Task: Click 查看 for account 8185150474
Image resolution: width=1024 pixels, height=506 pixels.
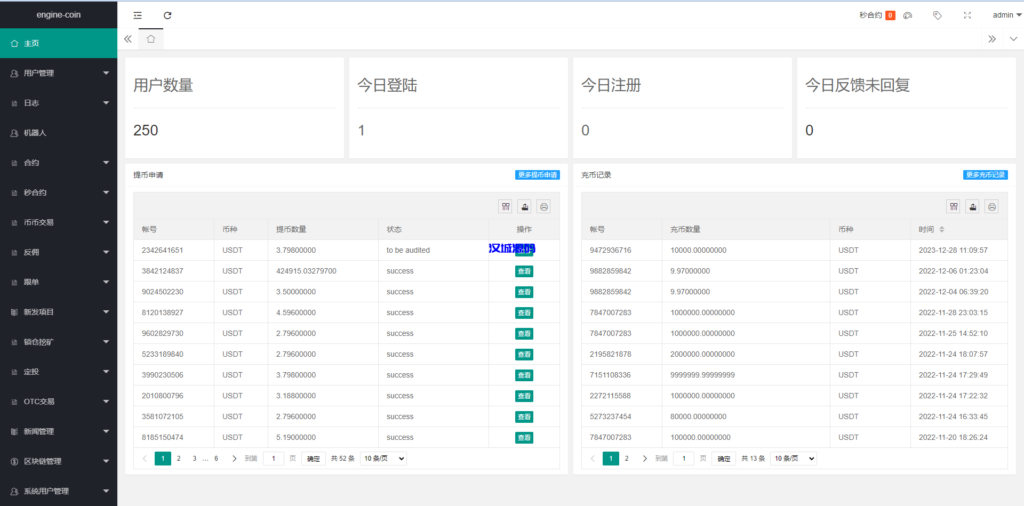Action: pyautogui.click(x=524, y=437)
